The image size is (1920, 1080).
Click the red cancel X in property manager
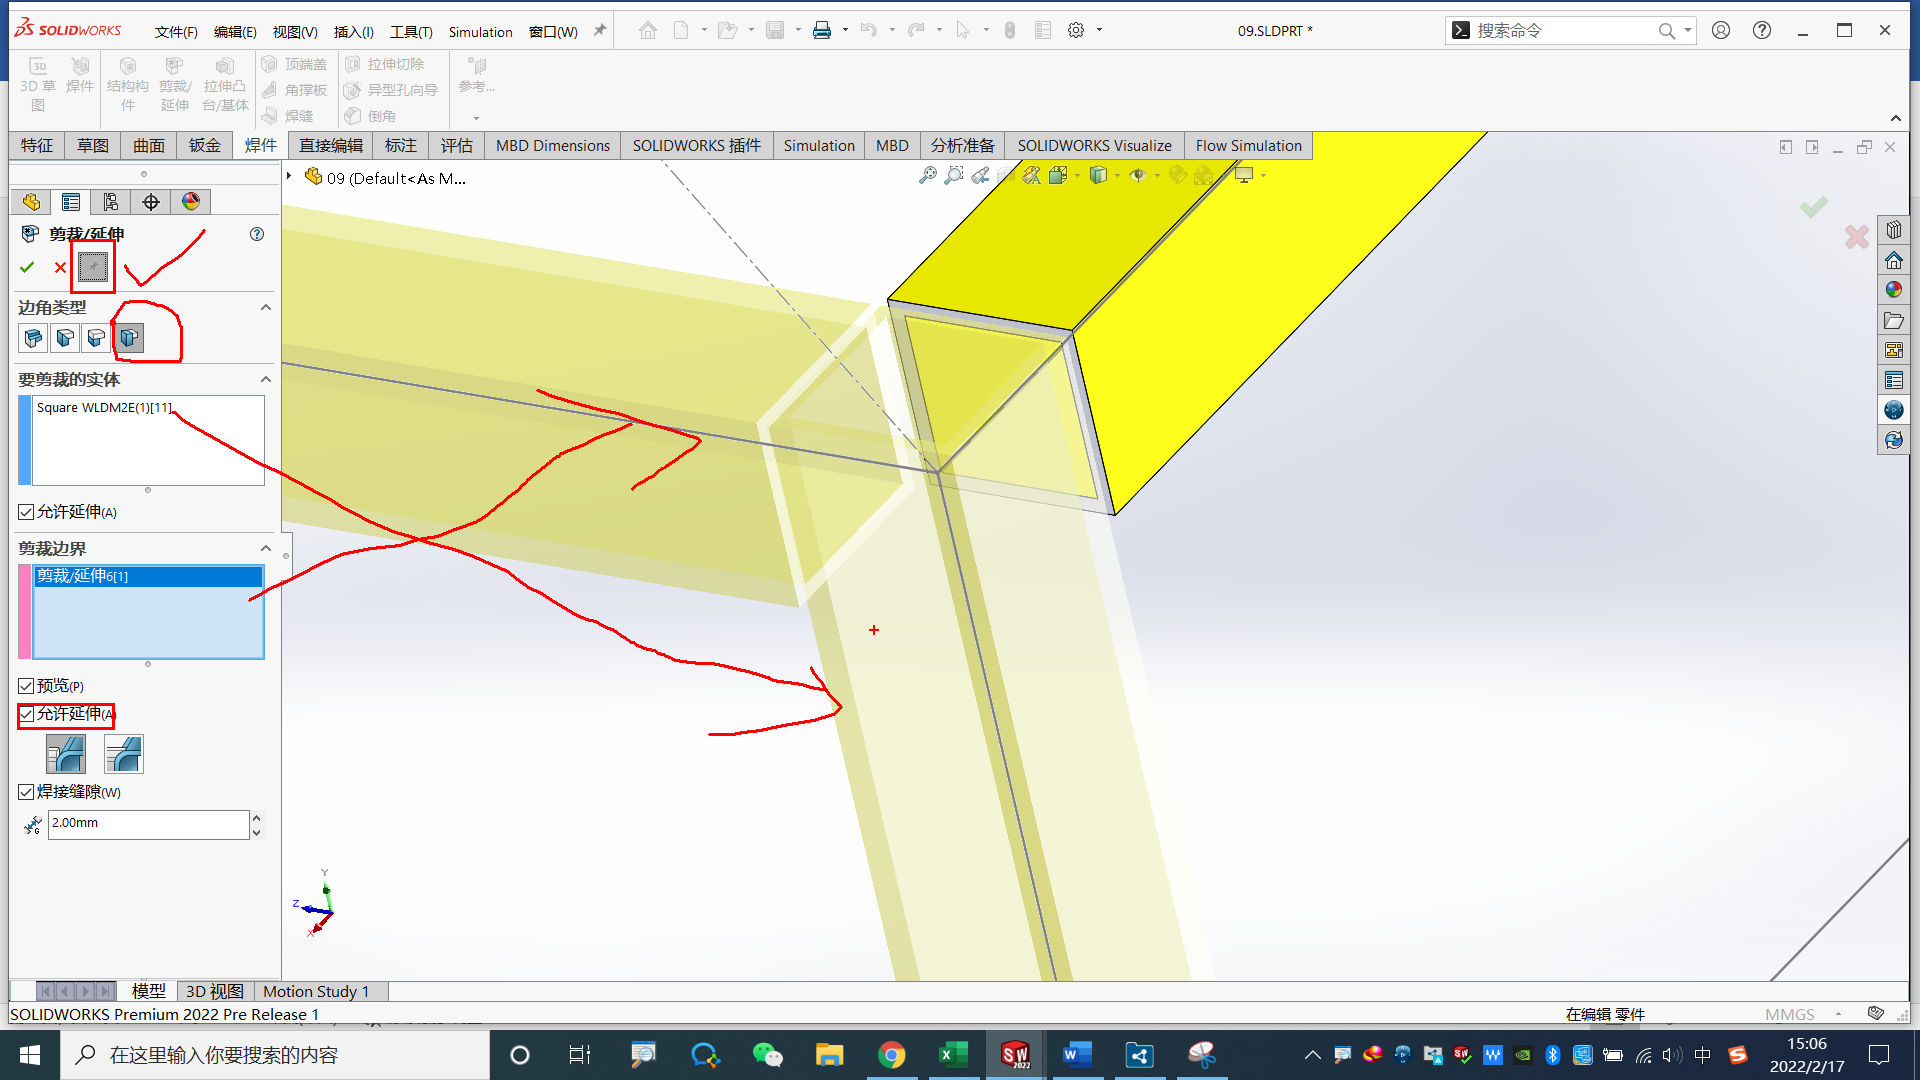tap(60, 267)
